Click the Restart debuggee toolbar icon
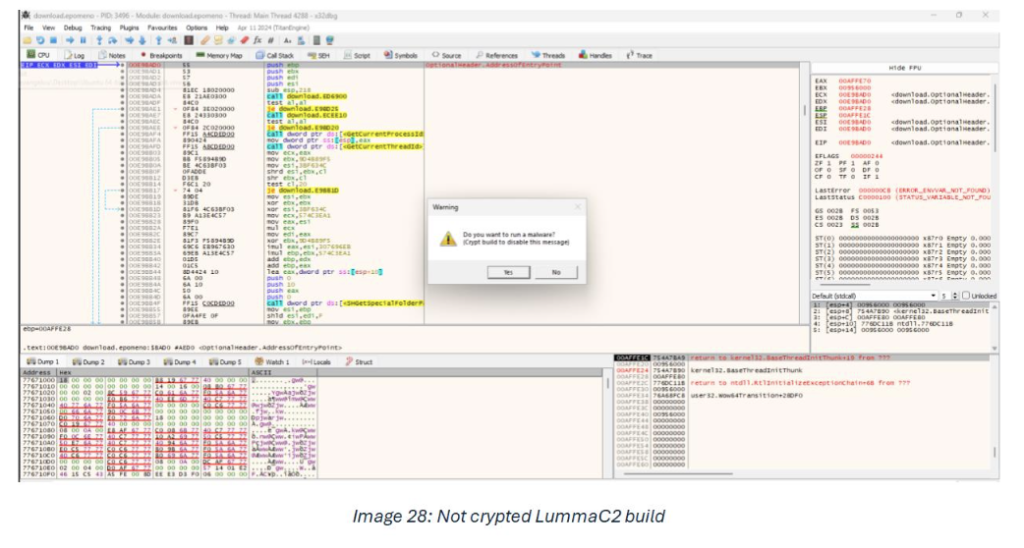 (40, 40)
